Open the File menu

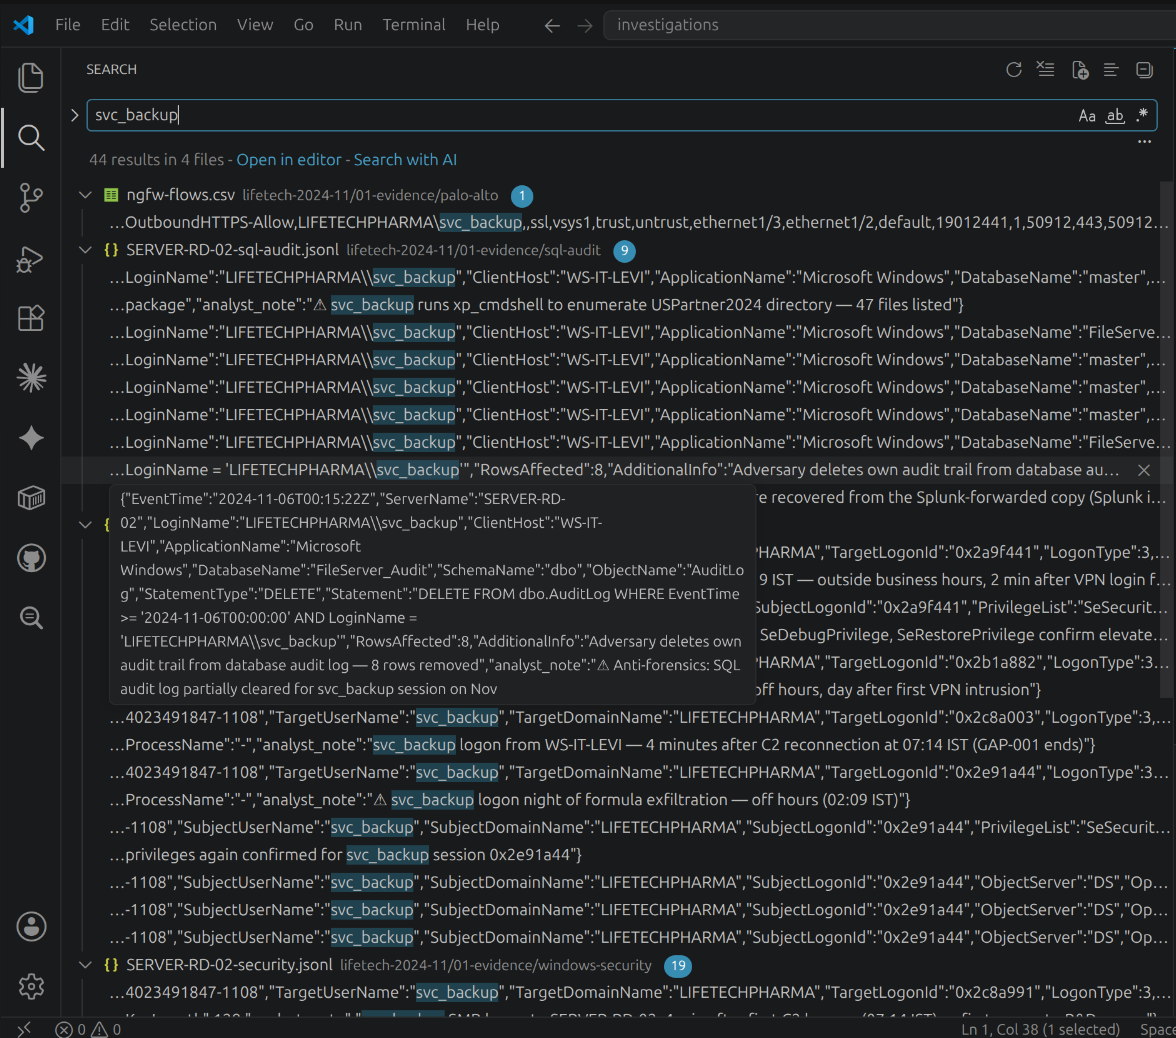coord(68,25)
